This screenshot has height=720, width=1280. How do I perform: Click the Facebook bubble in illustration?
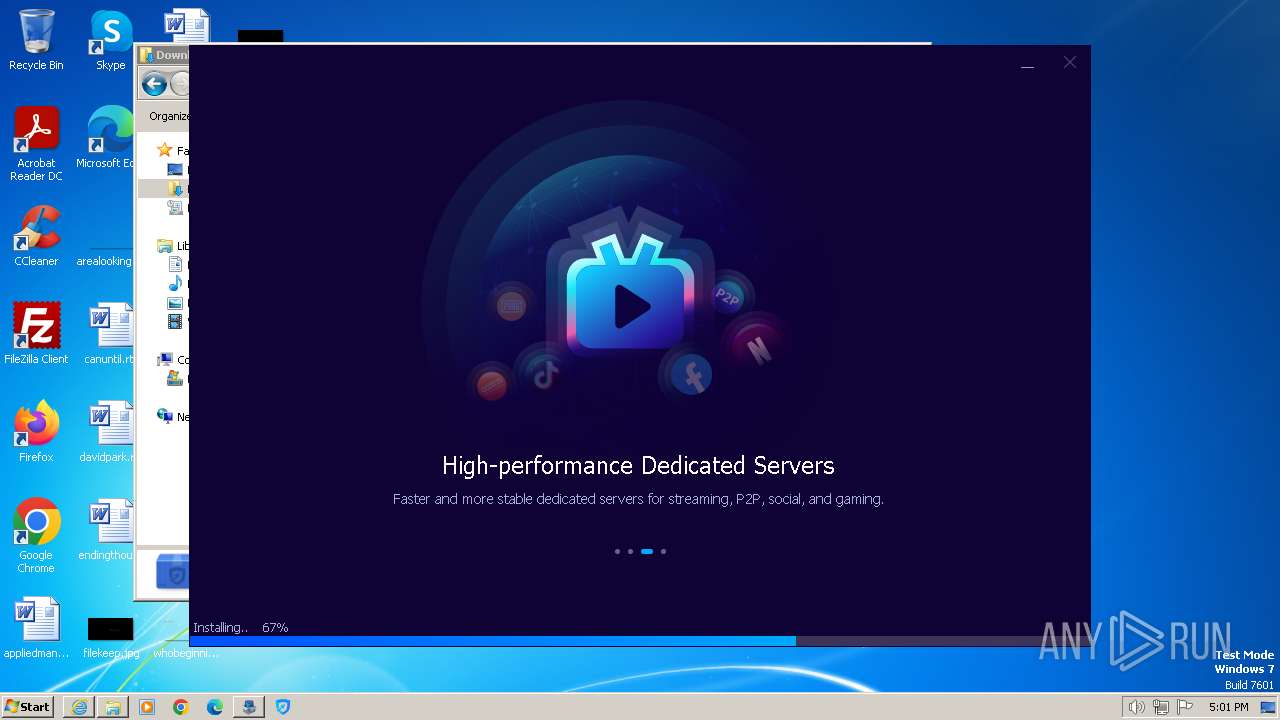[690, 376]
